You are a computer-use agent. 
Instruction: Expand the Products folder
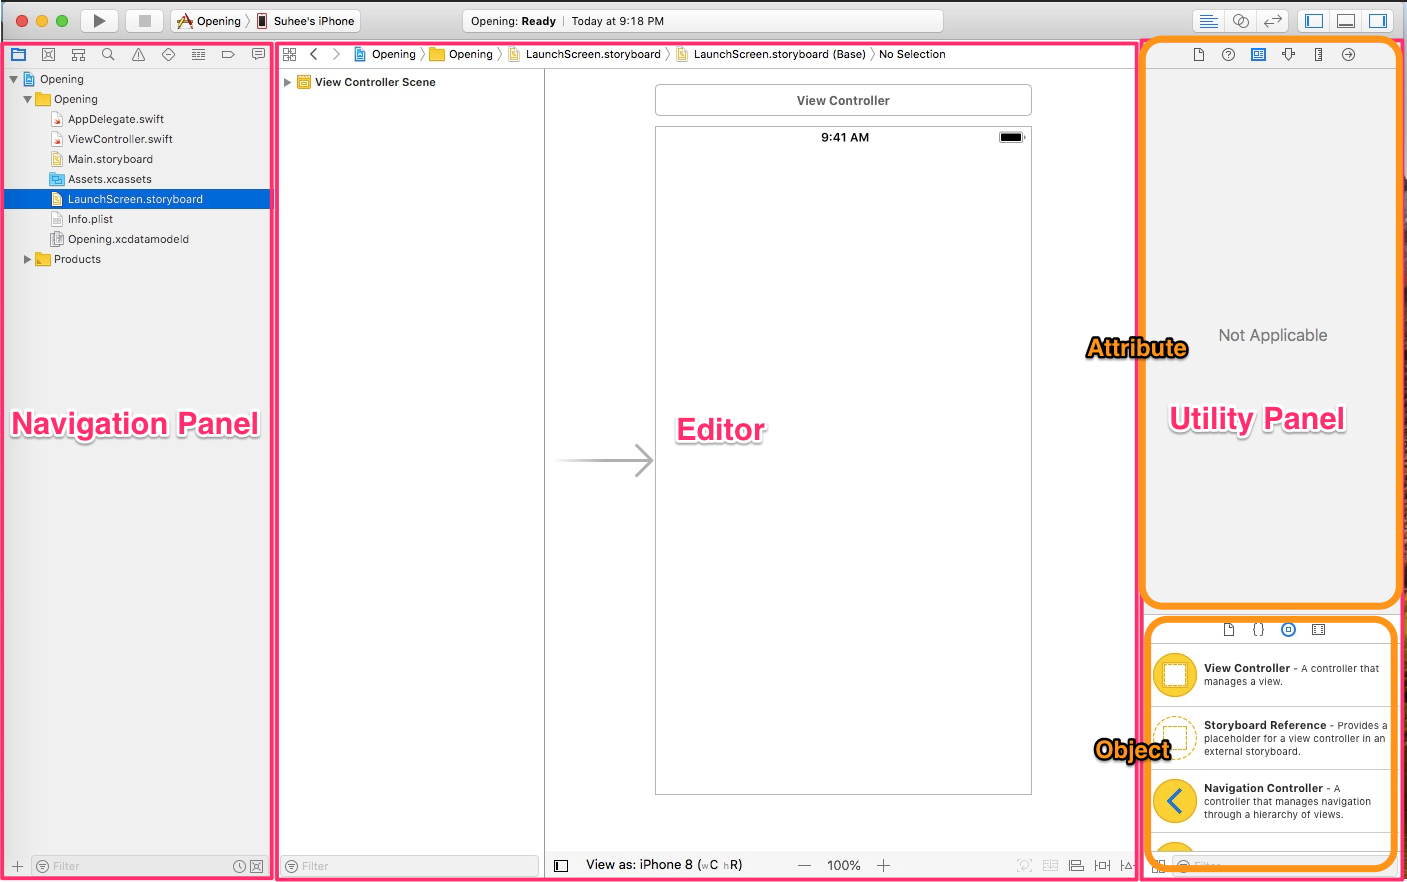point(27,259)
